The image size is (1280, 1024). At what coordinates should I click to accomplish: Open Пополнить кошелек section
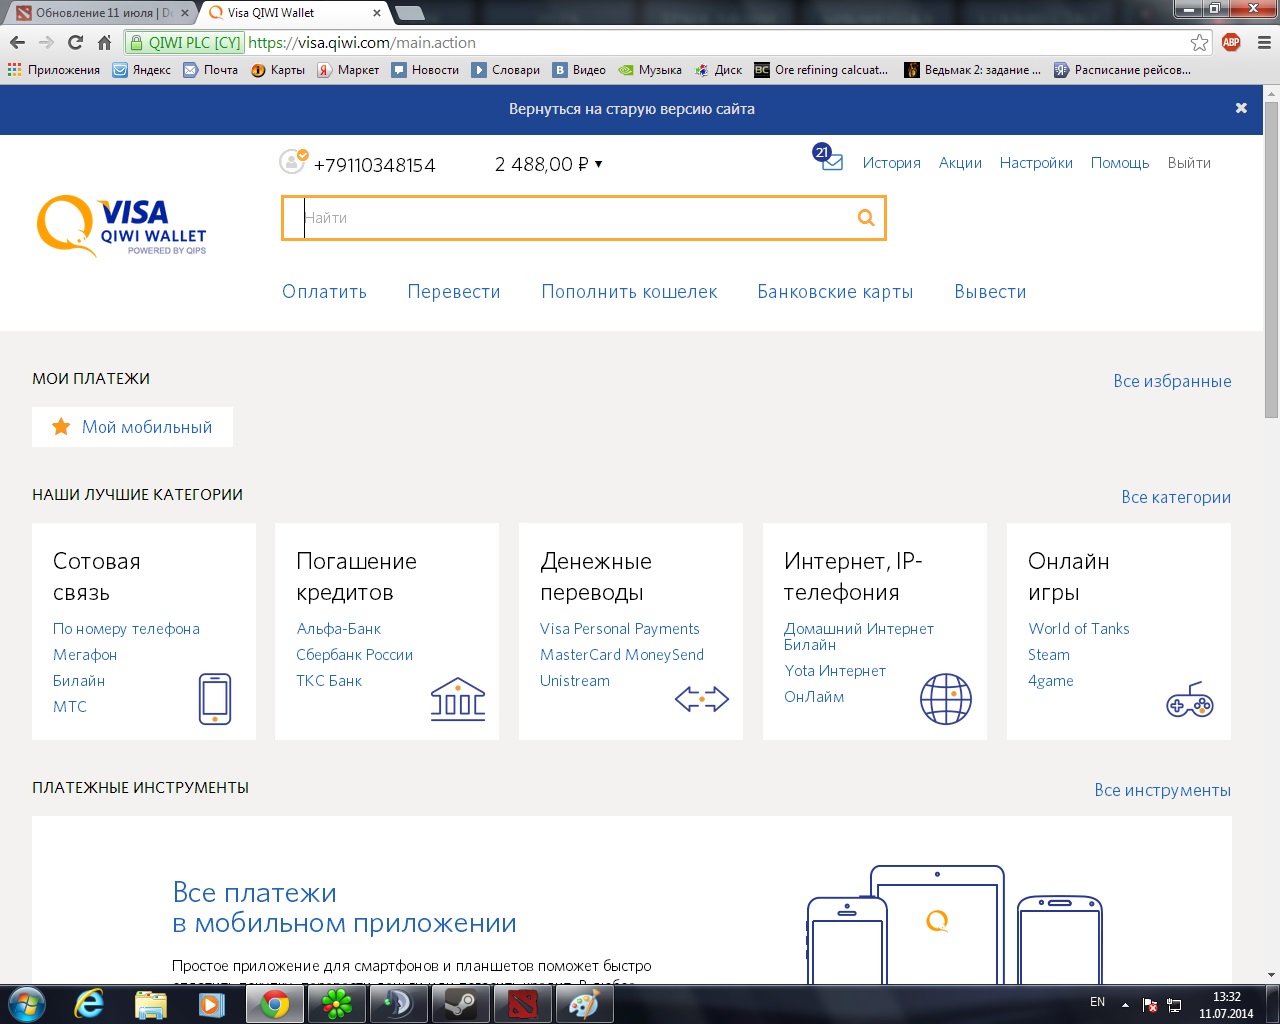[629, 292]
